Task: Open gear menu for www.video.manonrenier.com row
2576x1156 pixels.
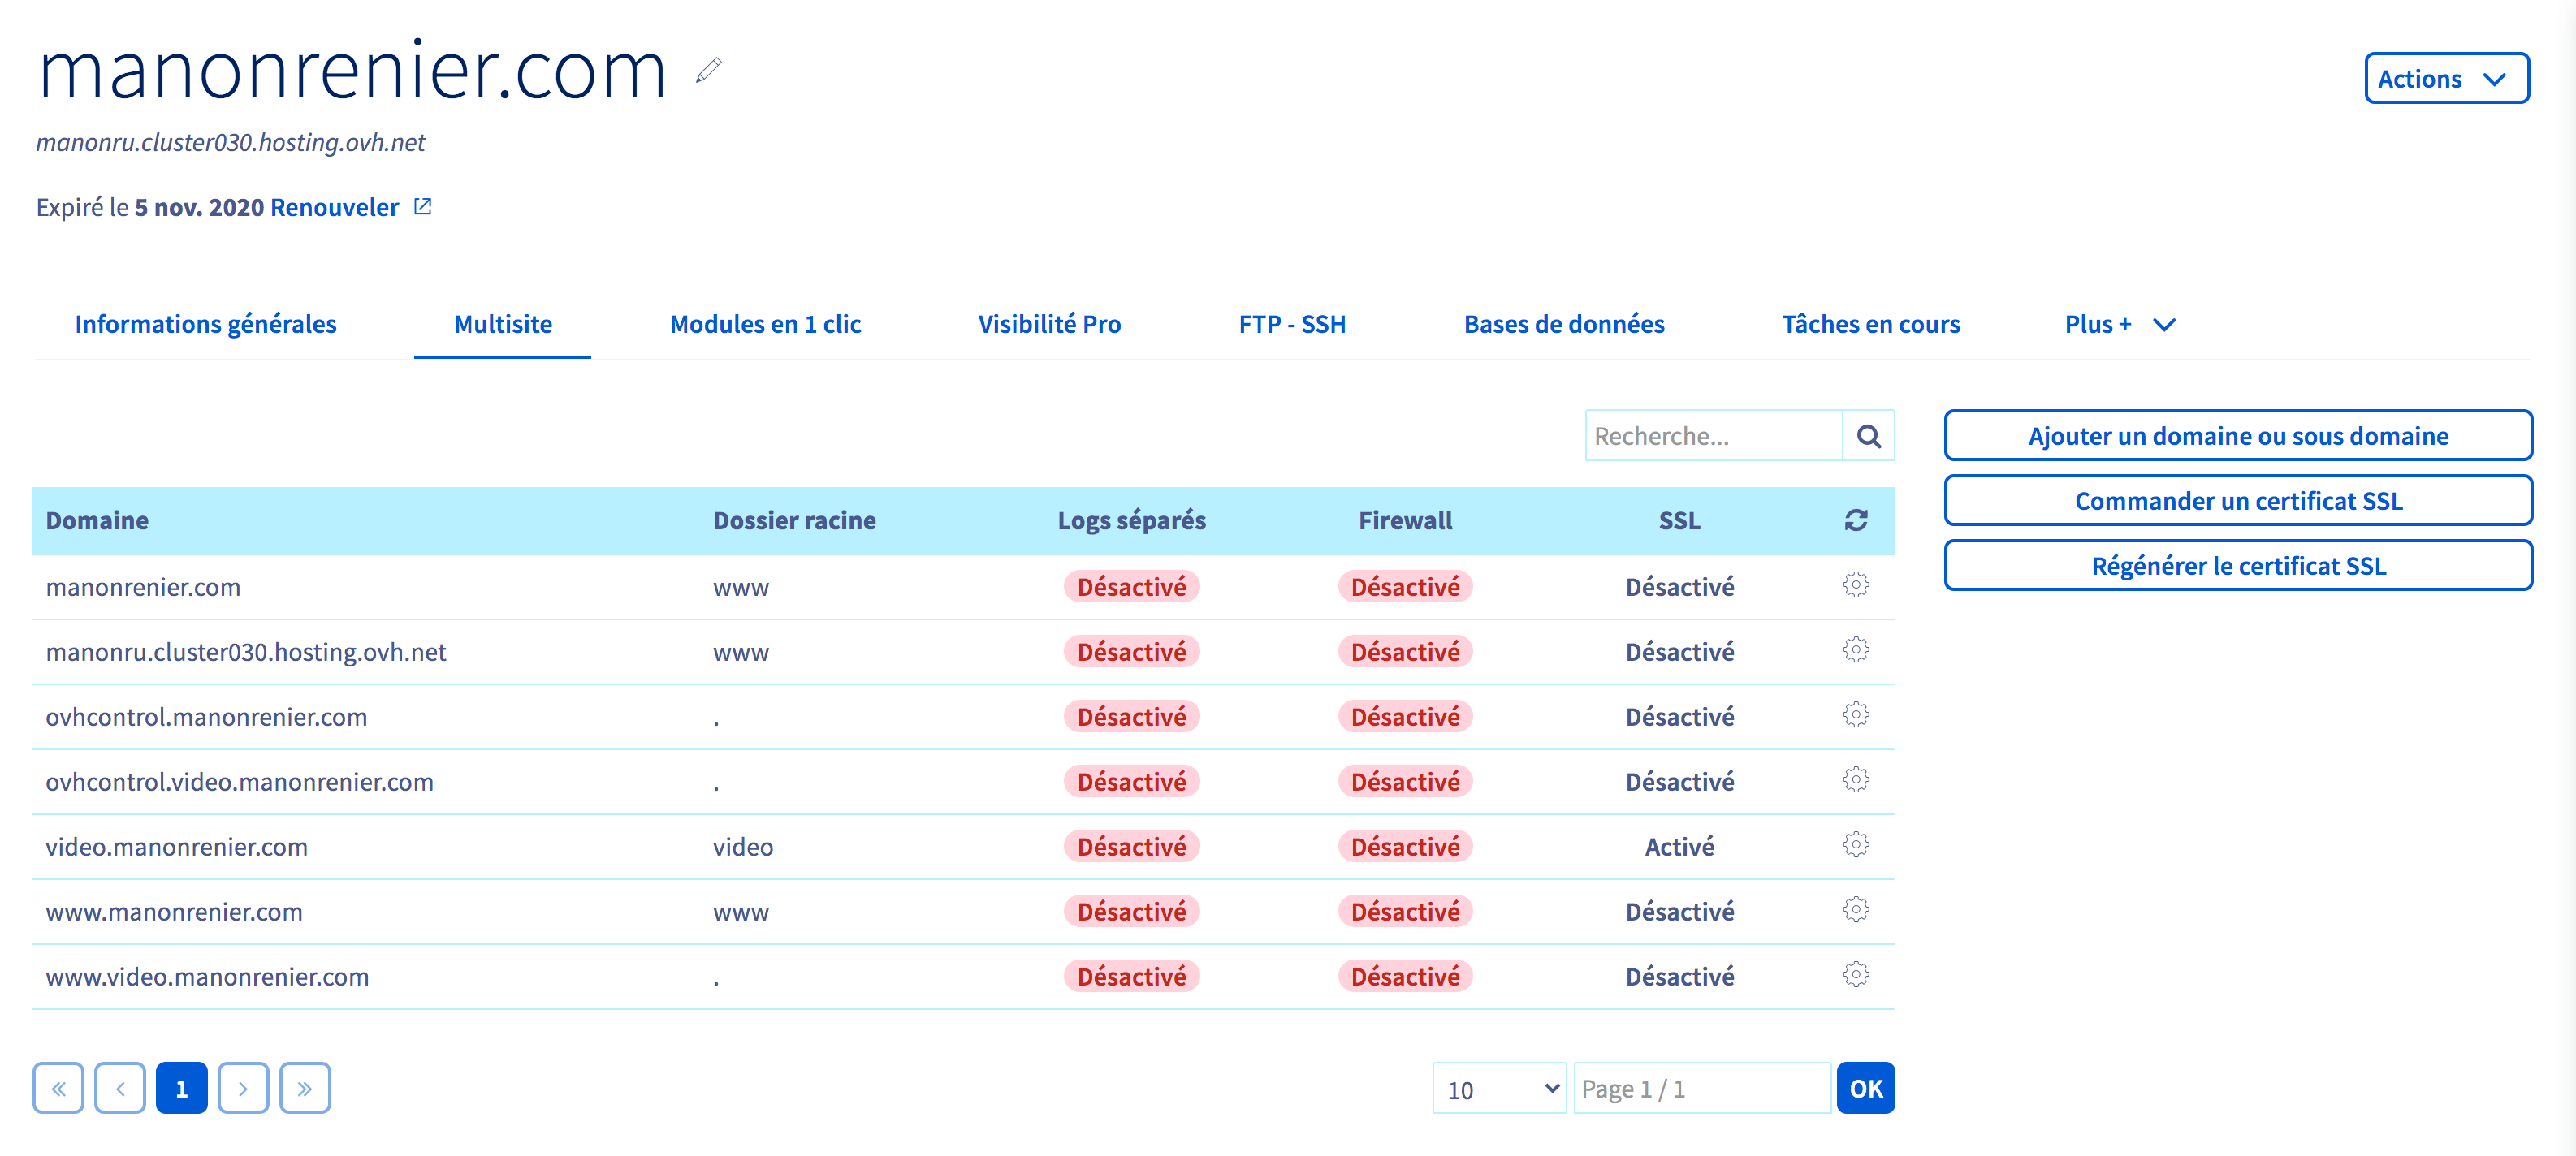Action: click(x=1855, y=975)
